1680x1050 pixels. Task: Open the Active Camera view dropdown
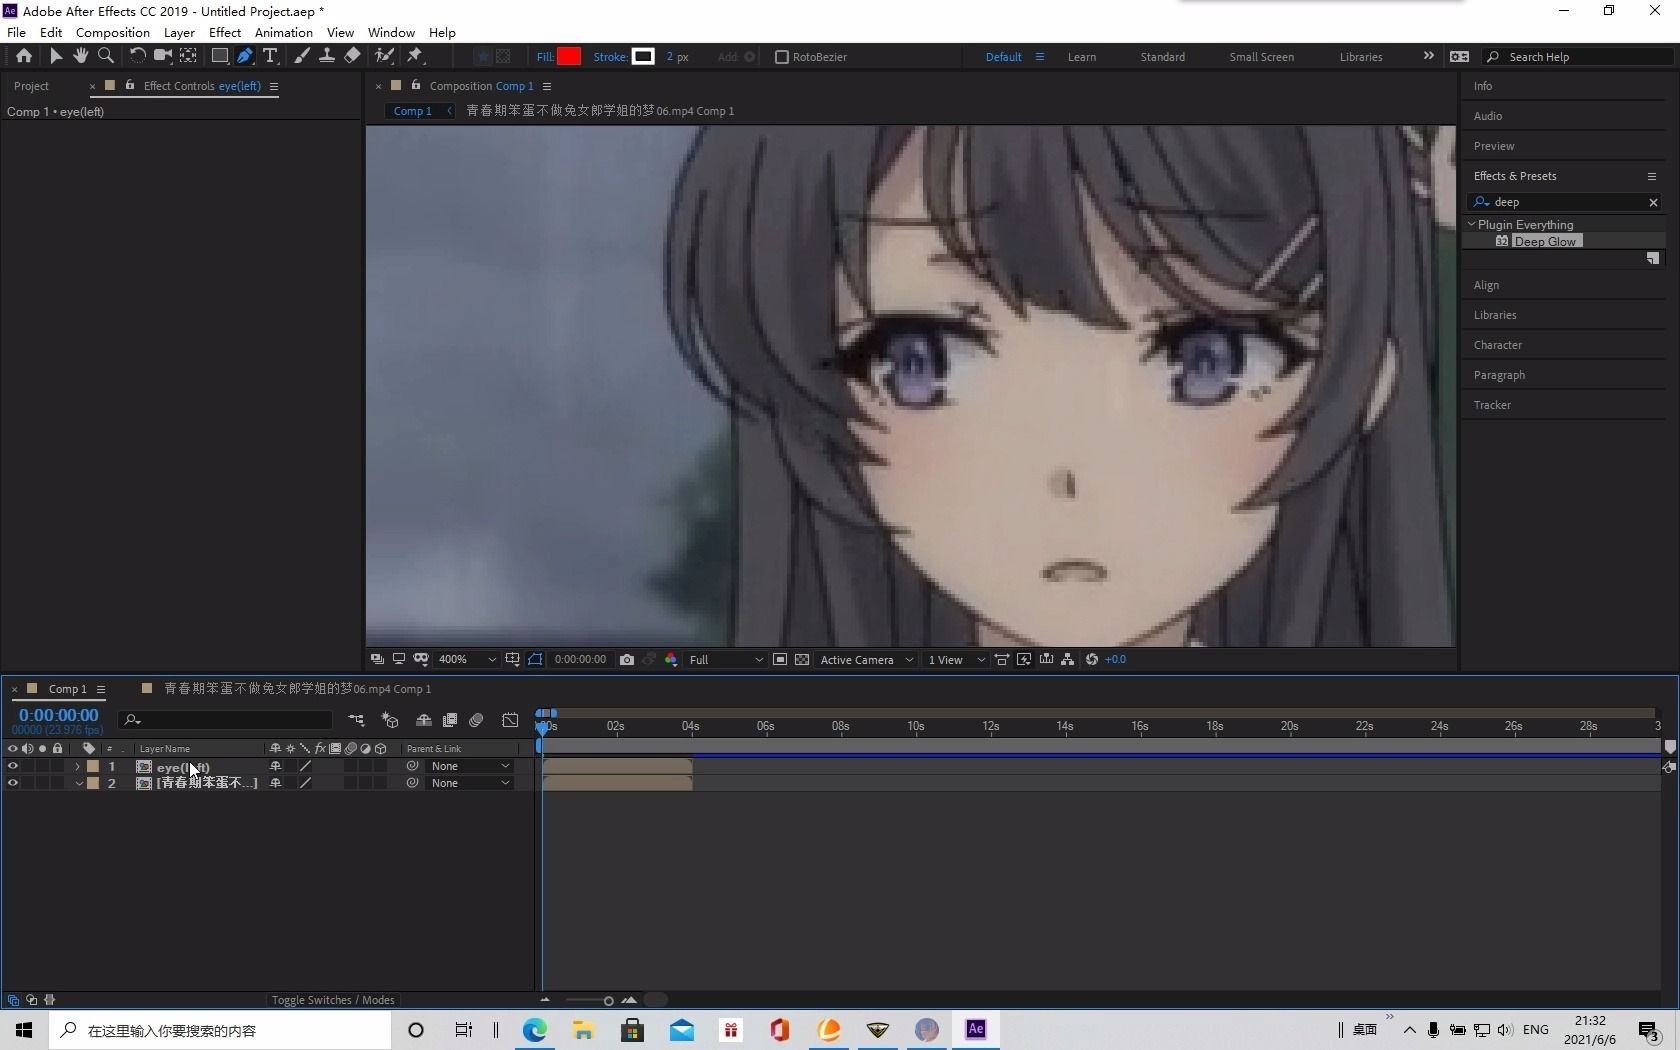coord(866,659)
